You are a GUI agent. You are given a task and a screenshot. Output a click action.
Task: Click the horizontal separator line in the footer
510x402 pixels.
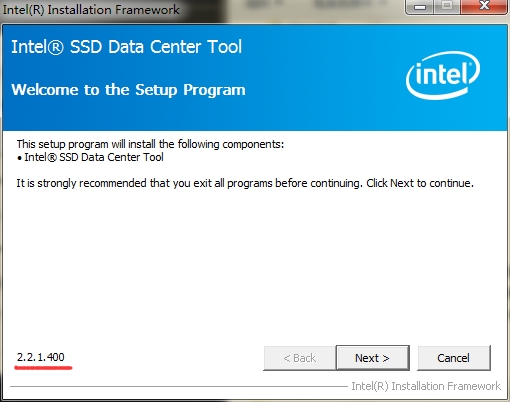(179, 387)
